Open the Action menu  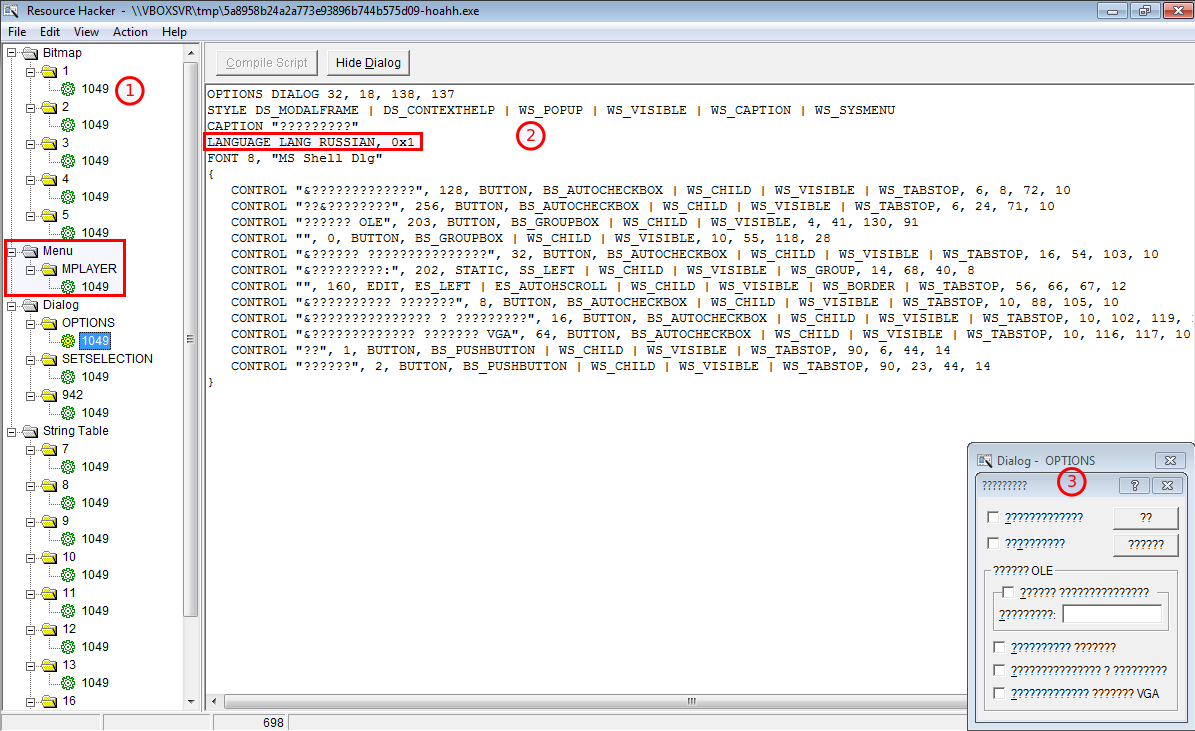coord(130,32)
